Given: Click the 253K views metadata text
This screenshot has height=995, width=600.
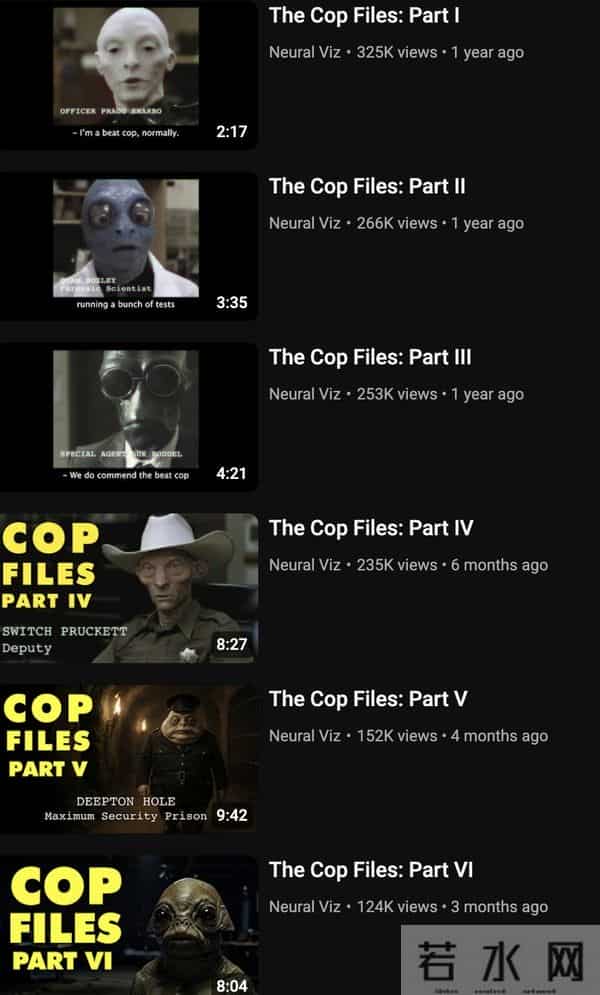Looking at the screenshot, I should click(x=397, y=394).
